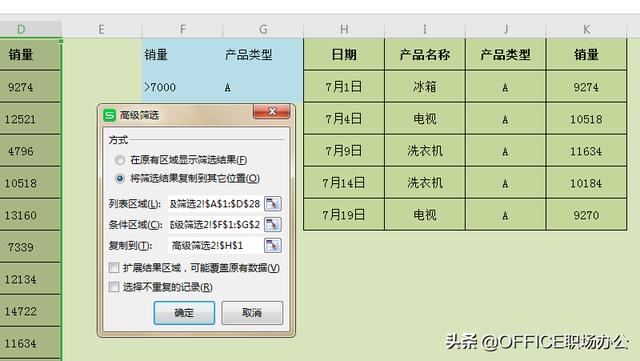Image resolution: width=640 pixels, height=361 pixels.
Task: Click the 电视 cell in 7月19日 row
Action: (425, 215)
